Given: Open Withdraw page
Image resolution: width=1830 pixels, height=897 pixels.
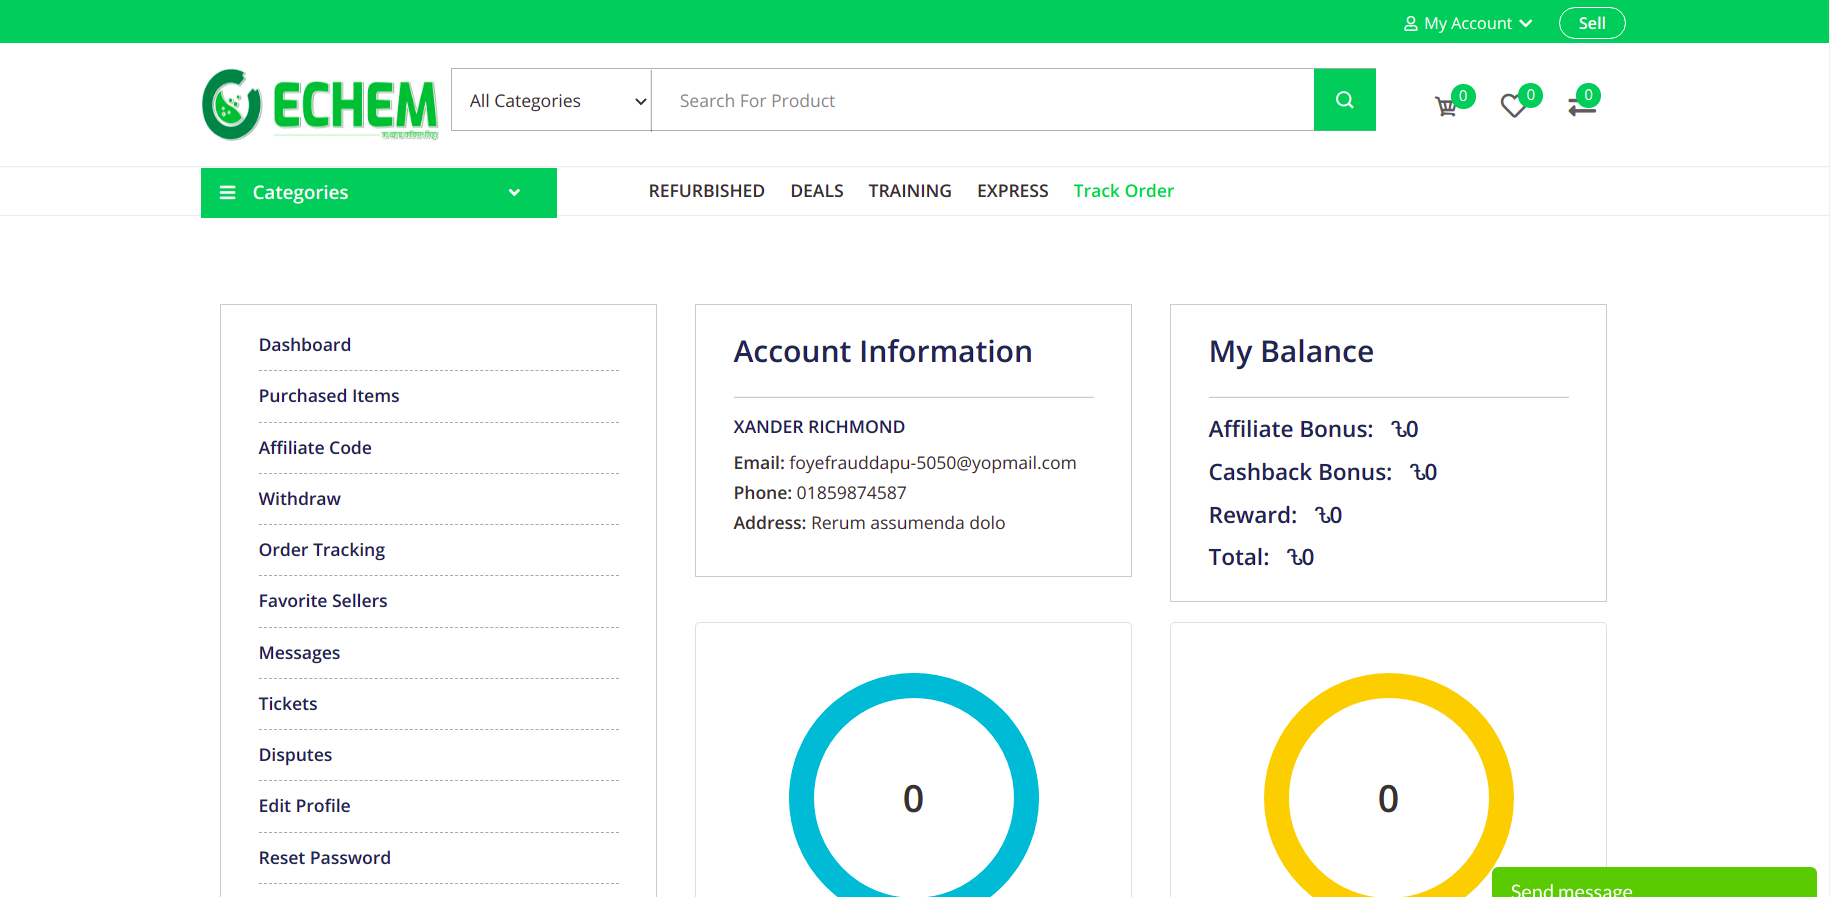Looking at the screenshot, I should (x=300, y=499).
